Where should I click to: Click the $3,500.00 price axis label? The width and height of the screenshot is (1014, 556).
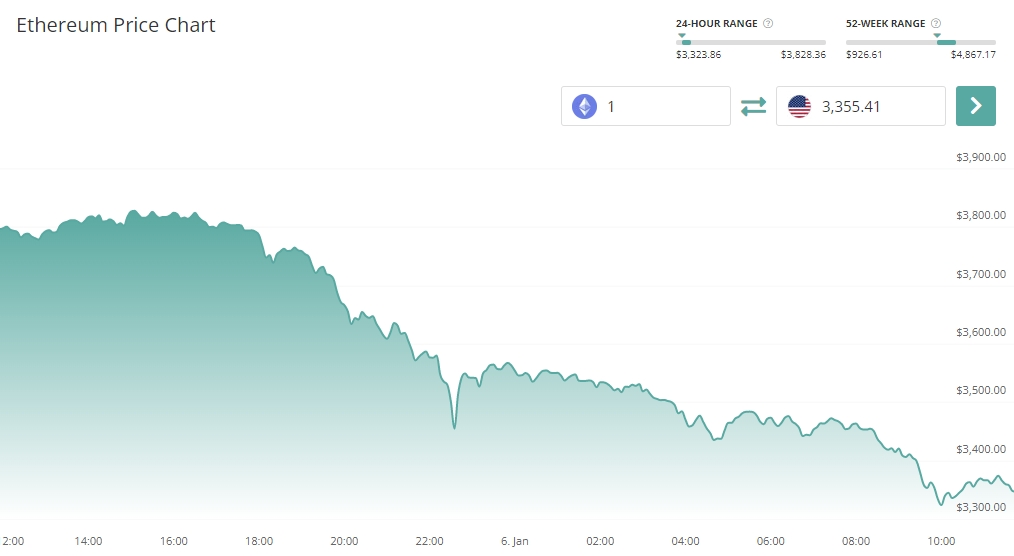tap(980, 390)
